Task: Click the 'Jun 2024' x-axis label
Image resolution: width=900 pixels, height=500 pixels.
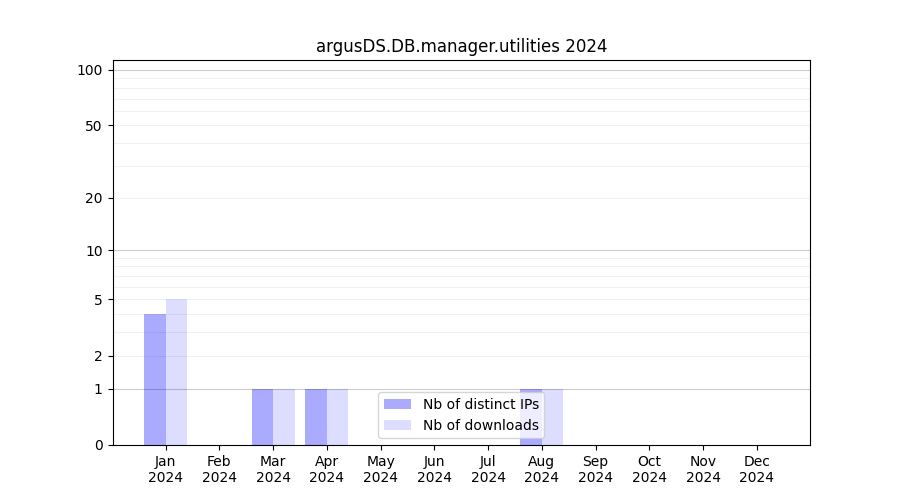Action: (x=434, y=469)
